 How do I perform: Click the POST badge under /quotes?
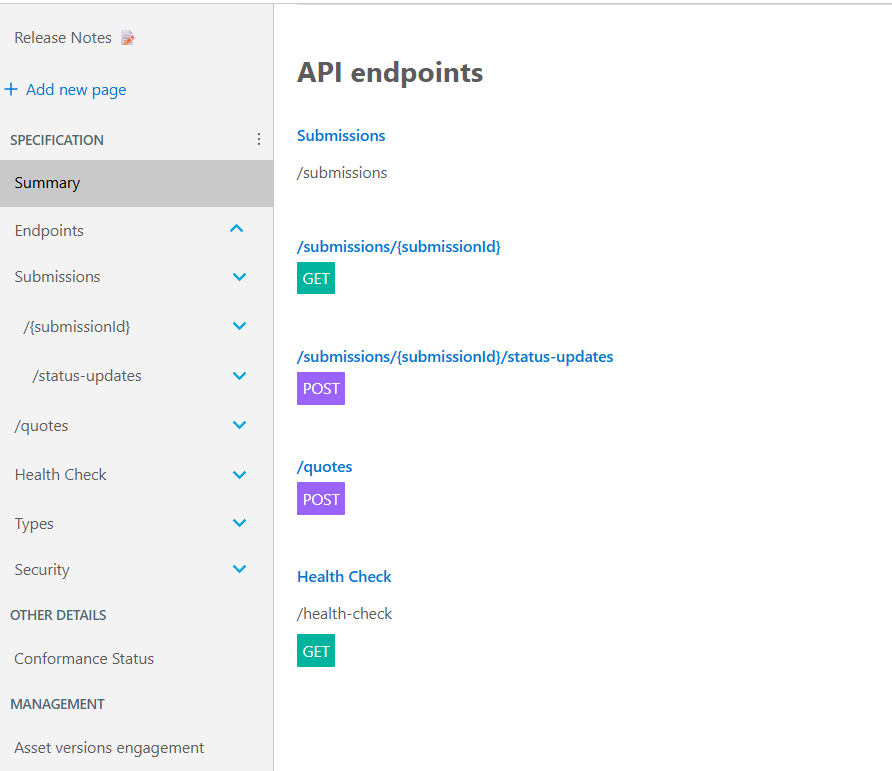(320, 498)
